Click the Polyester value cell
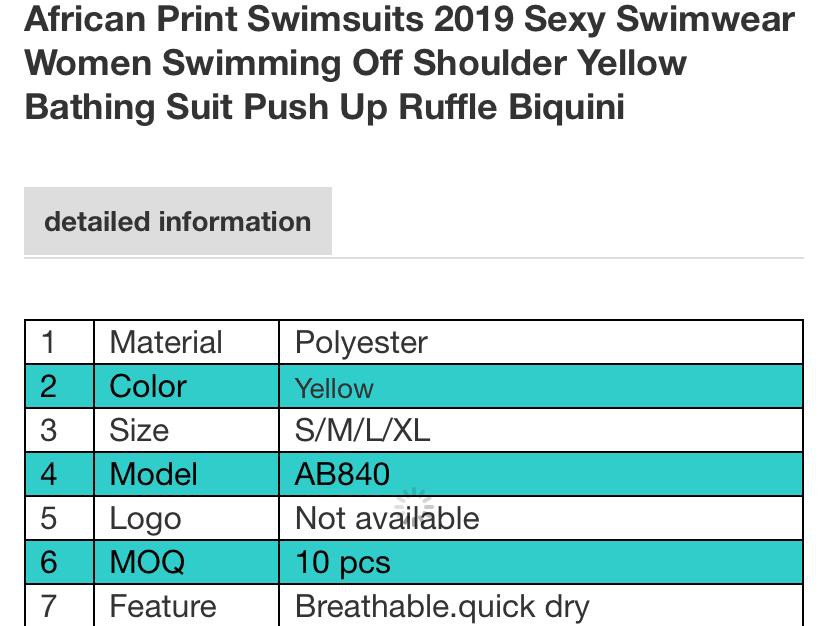The height and width of the screenshot is (626, 828). (x=361, y=342)
